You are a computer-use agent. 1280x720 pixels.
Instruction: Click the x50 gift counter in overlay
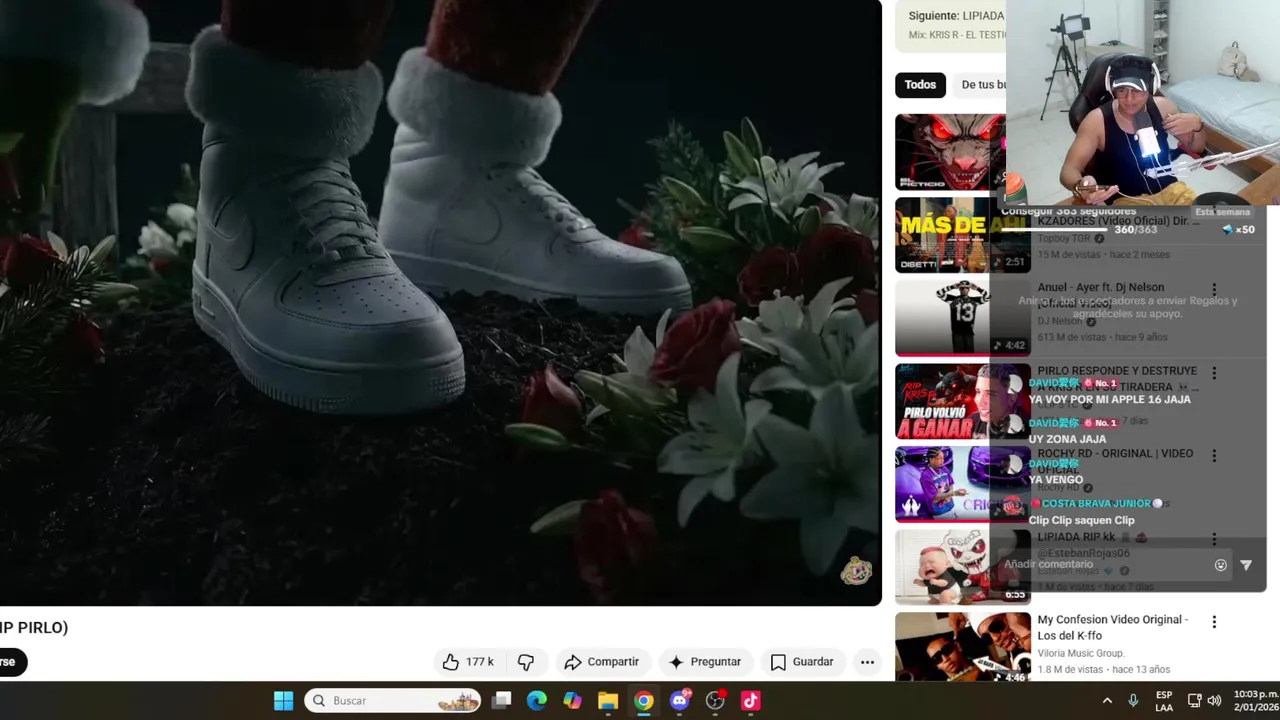[x=1239, y=230]
